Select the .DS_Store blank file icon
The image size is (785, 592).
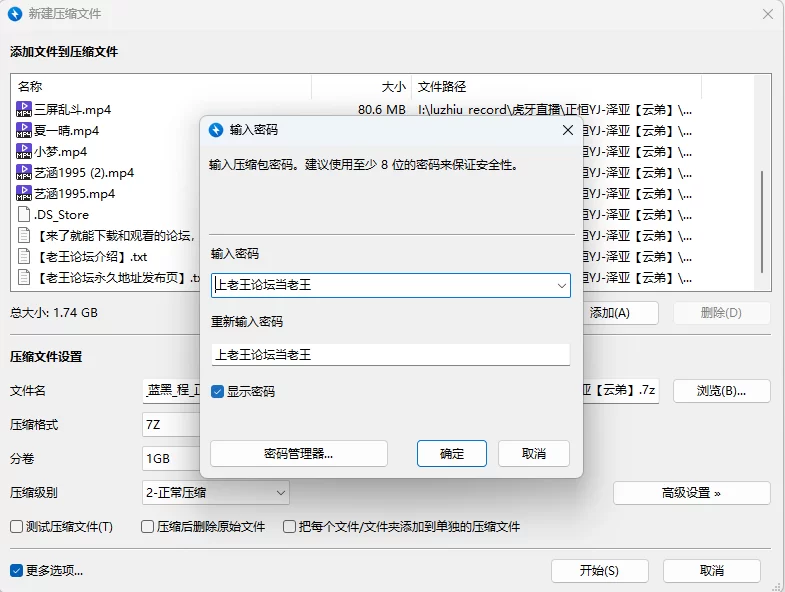click(25, 214)
